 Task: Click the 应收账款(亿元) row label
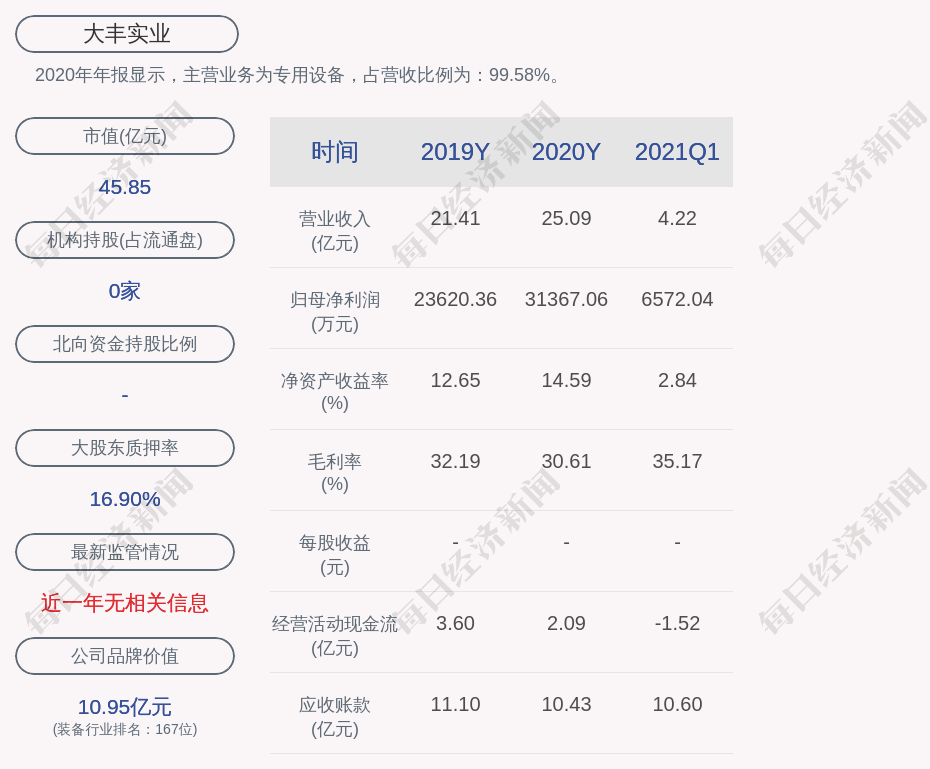(x=335, y=717)
